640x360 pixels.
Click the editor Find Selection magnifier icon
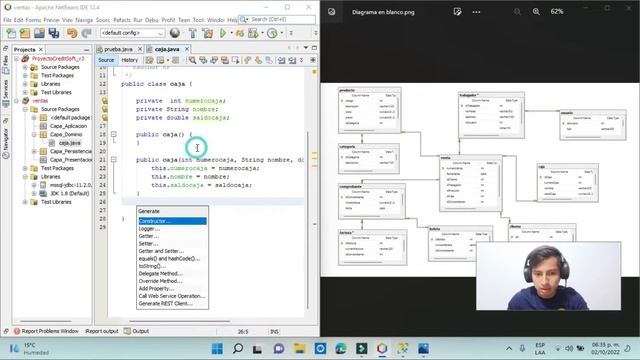click(x=192, y=60)
